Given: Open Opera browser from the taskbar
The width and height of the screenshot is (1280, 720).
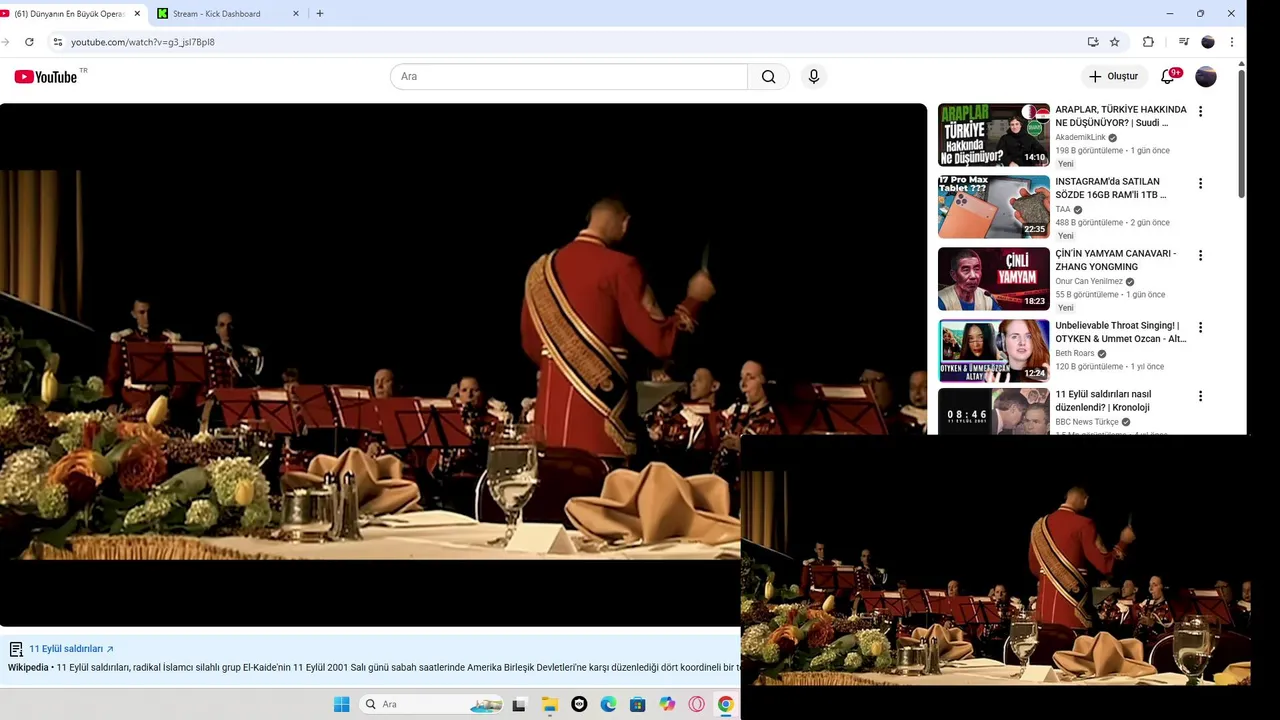Looking at the screenshot, I should point(696,704).
